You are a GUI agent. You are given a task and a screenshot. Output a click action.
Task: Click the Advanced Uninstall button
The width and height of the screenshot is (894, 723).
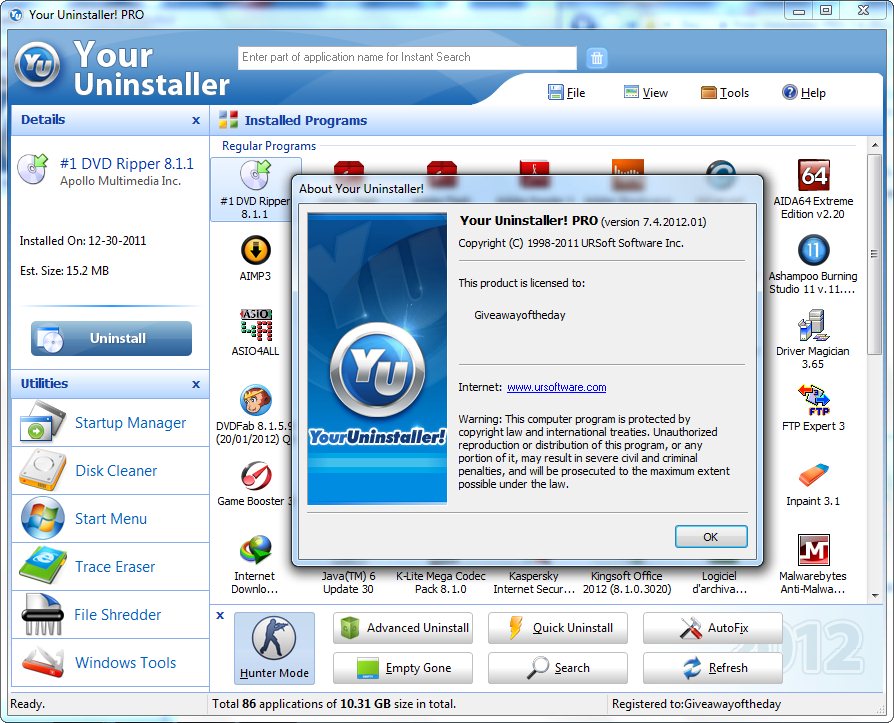click(x=403, y=628)
